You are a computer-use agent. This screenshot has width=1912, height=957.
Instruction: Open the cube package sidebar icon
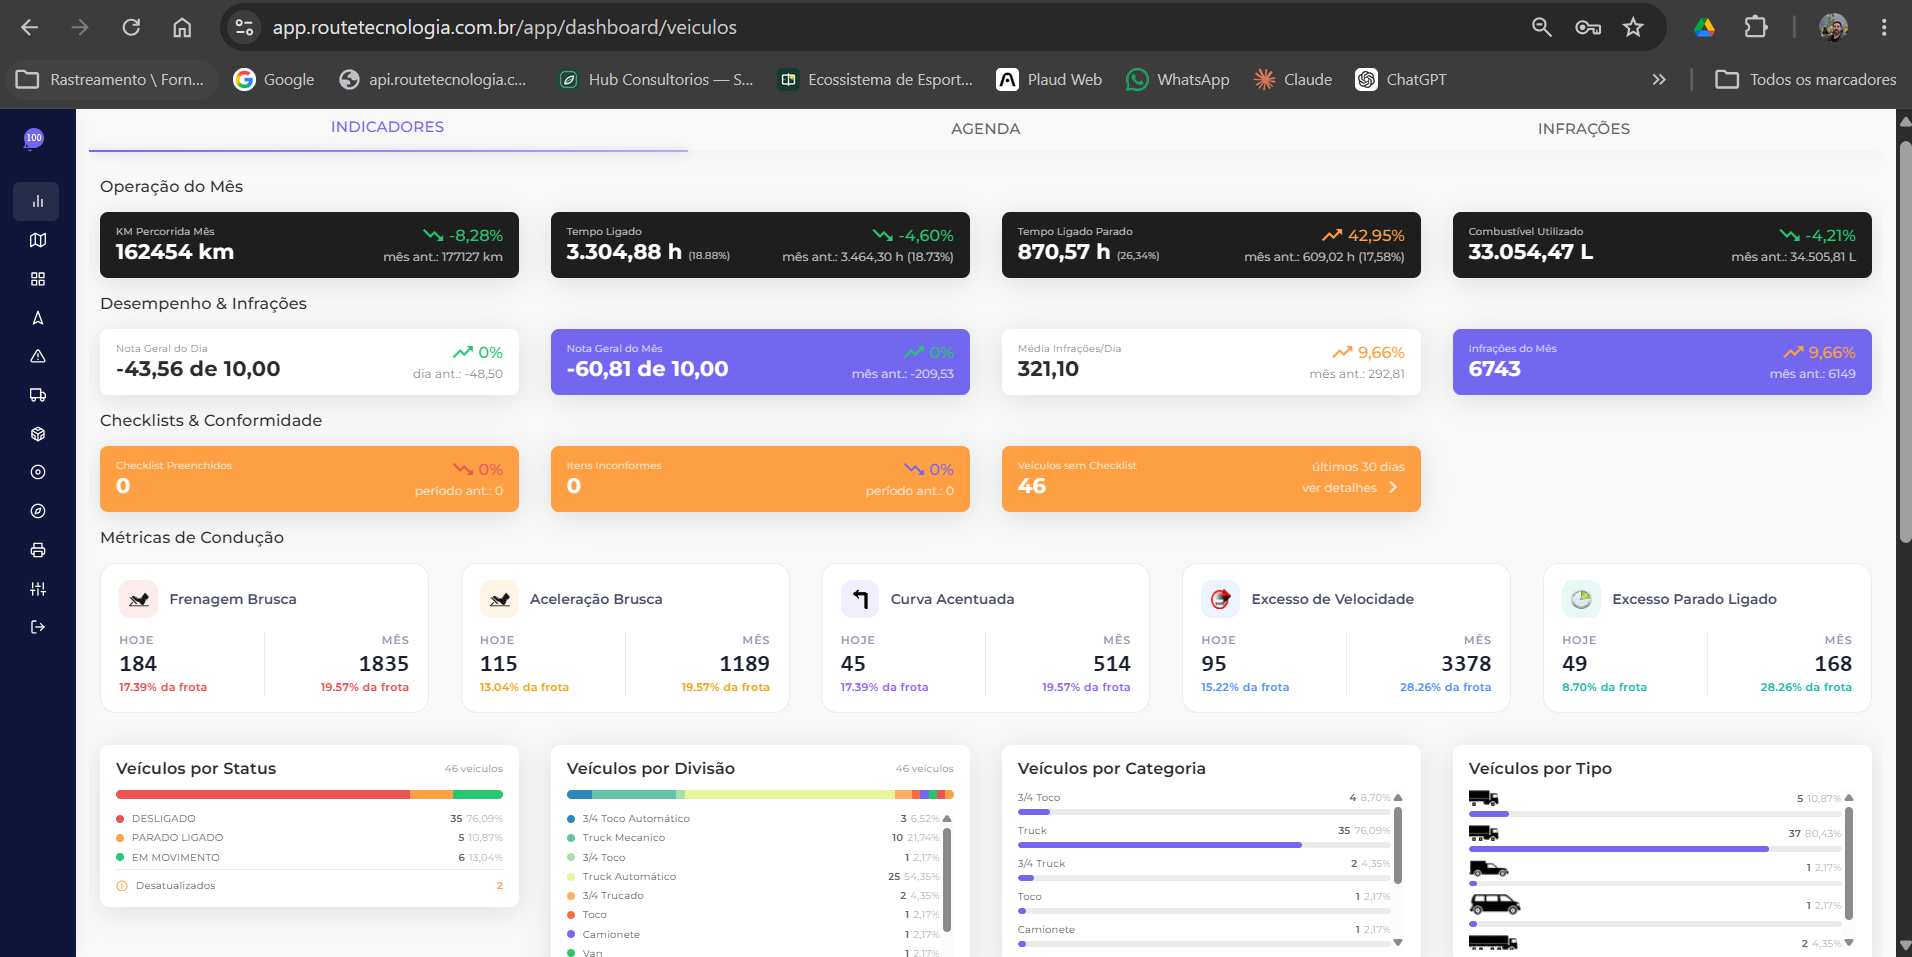pyautogui.click(x=37, y=434)
